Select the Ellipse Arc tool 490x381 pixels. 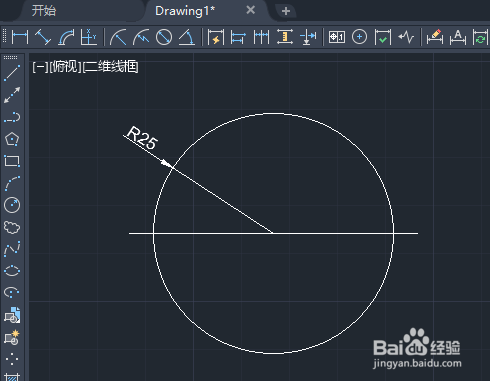coord(12,292)
